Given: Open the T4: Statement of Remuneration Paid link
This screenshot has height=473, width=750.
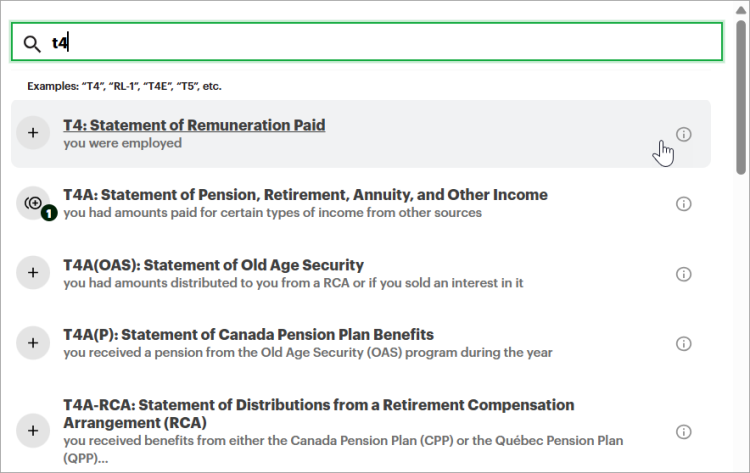Looking at the screenshot, I should point(194,125).
